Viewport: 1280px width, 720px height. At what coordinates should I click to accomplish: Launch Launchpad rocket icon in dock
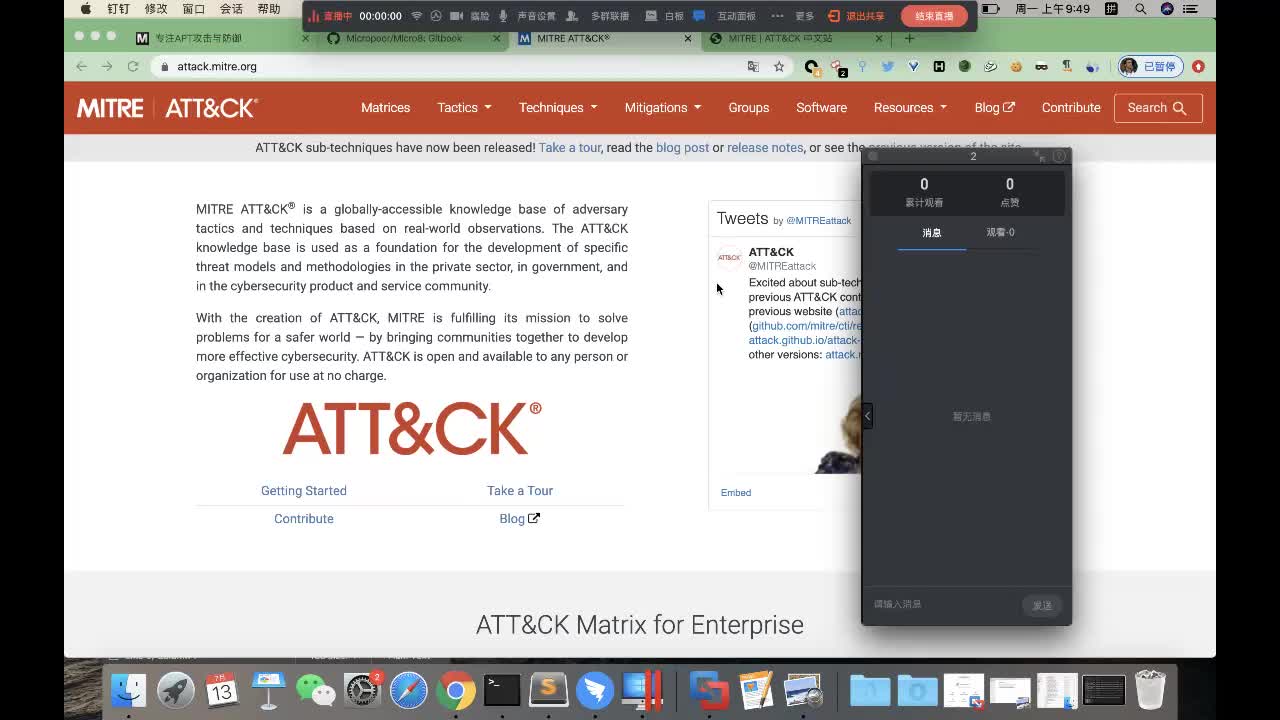point(175,690)
